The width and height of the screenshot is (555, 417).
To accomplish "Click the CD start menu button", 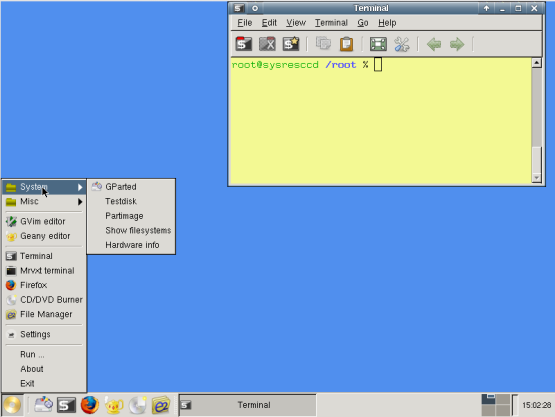I will tap(12, 405).
